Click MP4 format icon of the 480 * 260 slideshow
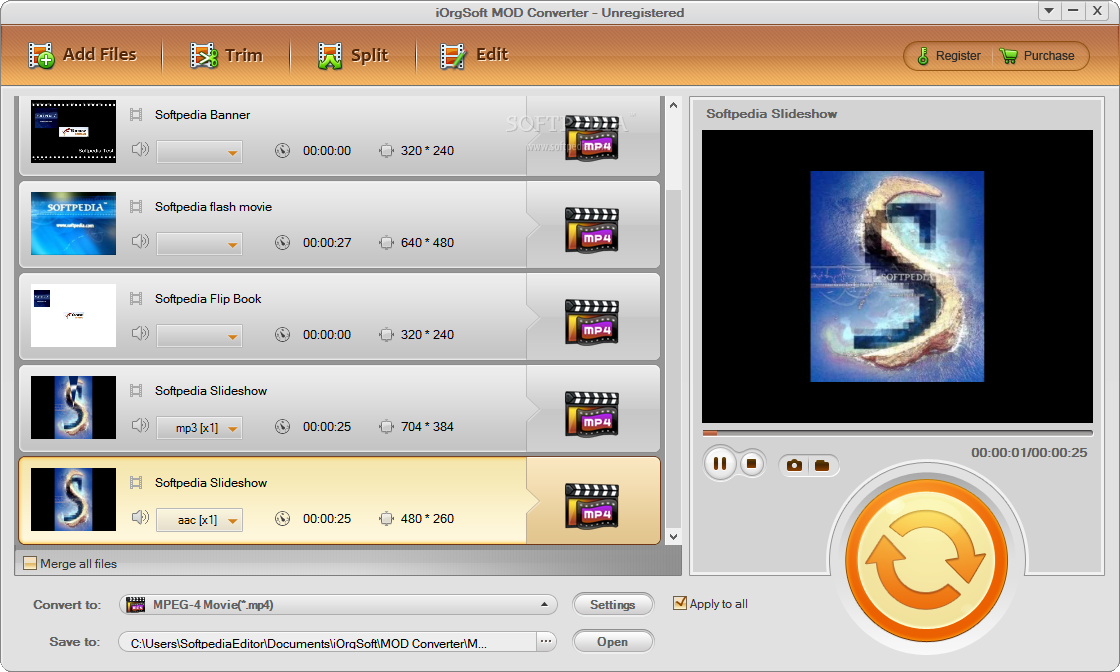Screen dimensions: 1120x672 591,506
